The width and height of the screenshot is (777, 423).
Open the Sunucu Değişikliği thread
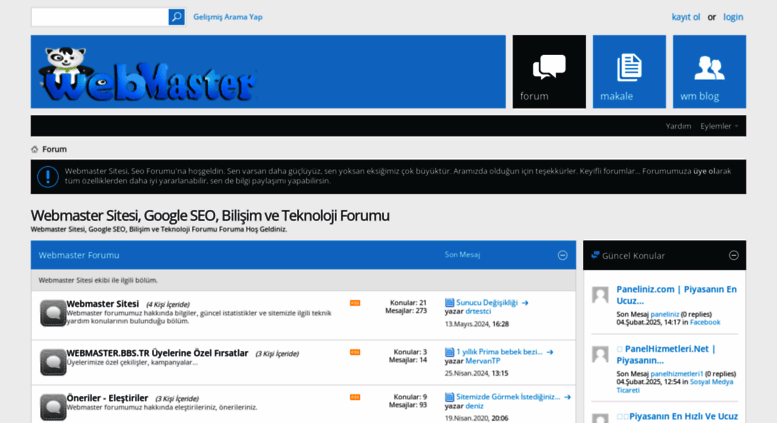487,303
